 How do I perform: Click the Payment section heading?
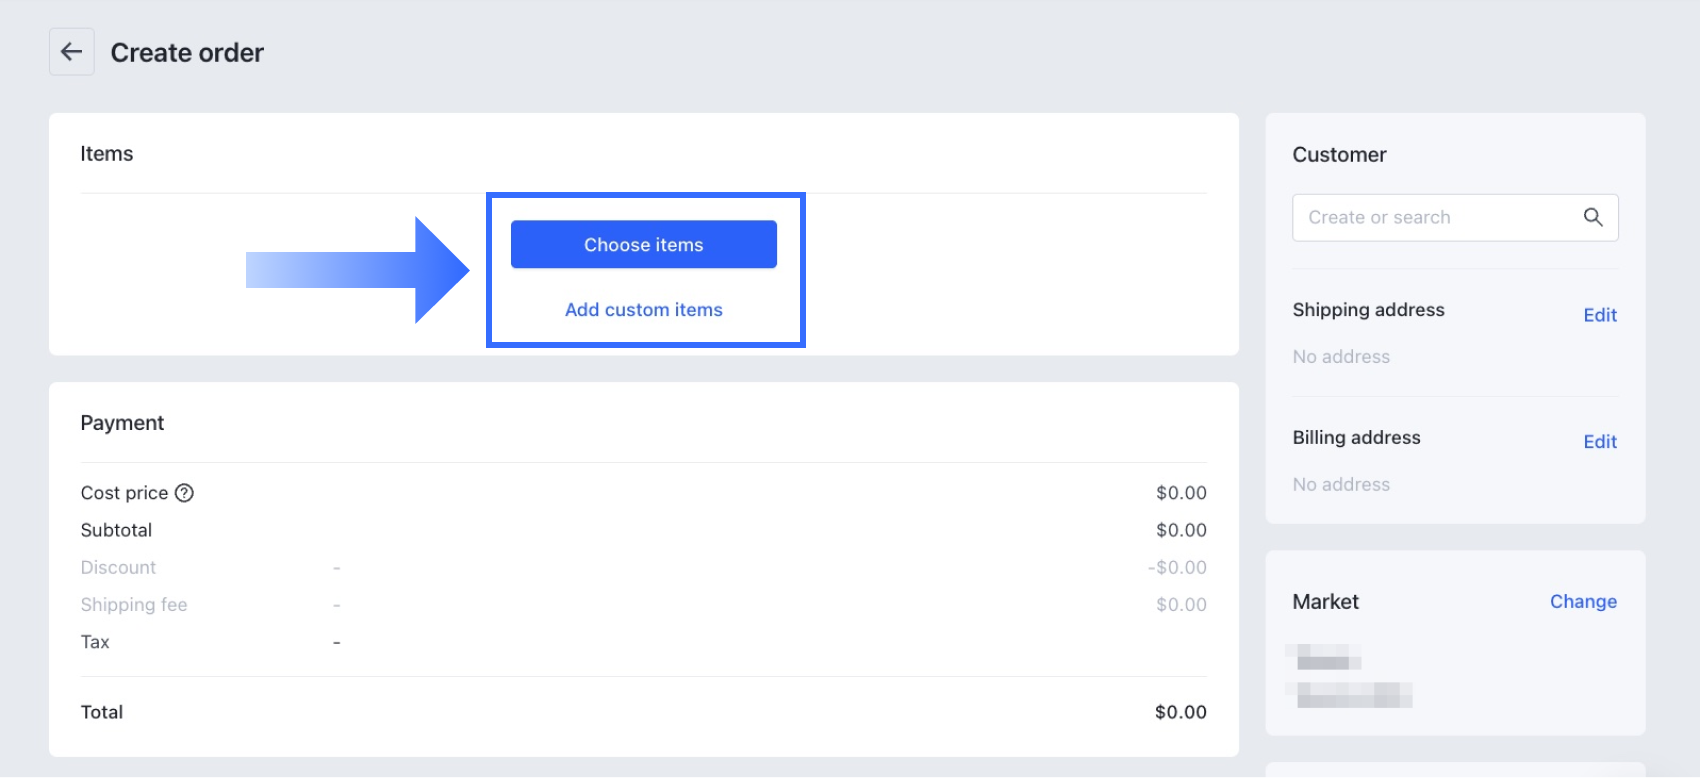coord(122,423)
